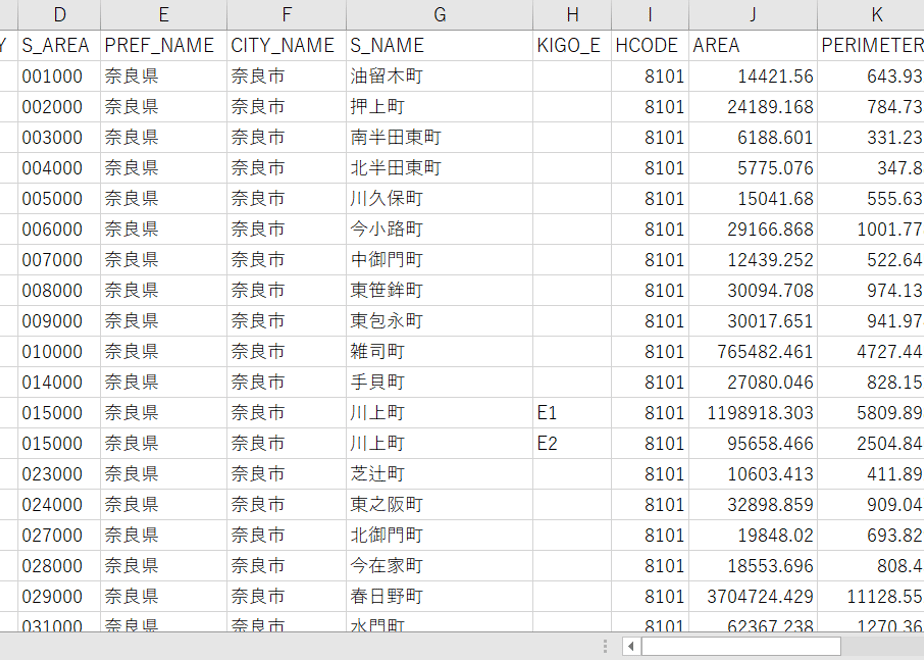
Task: Select the cell 川久保町
Action: click(440, 199)
